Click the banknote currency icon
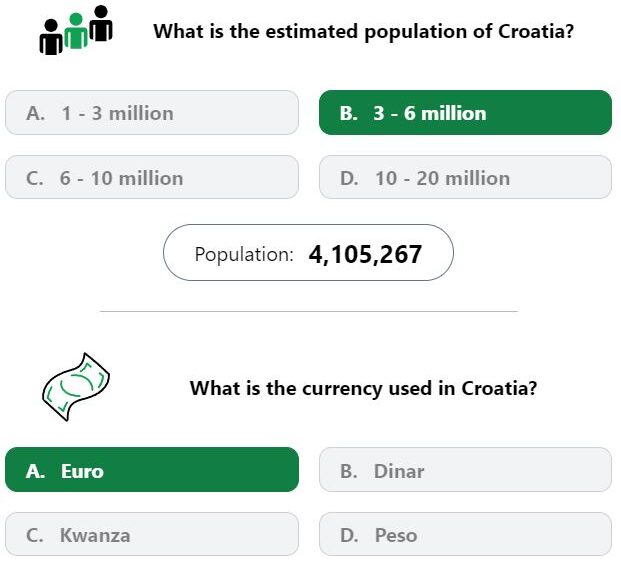The height and width of the screenshot is (570, 621). click(x=76, y=387)
